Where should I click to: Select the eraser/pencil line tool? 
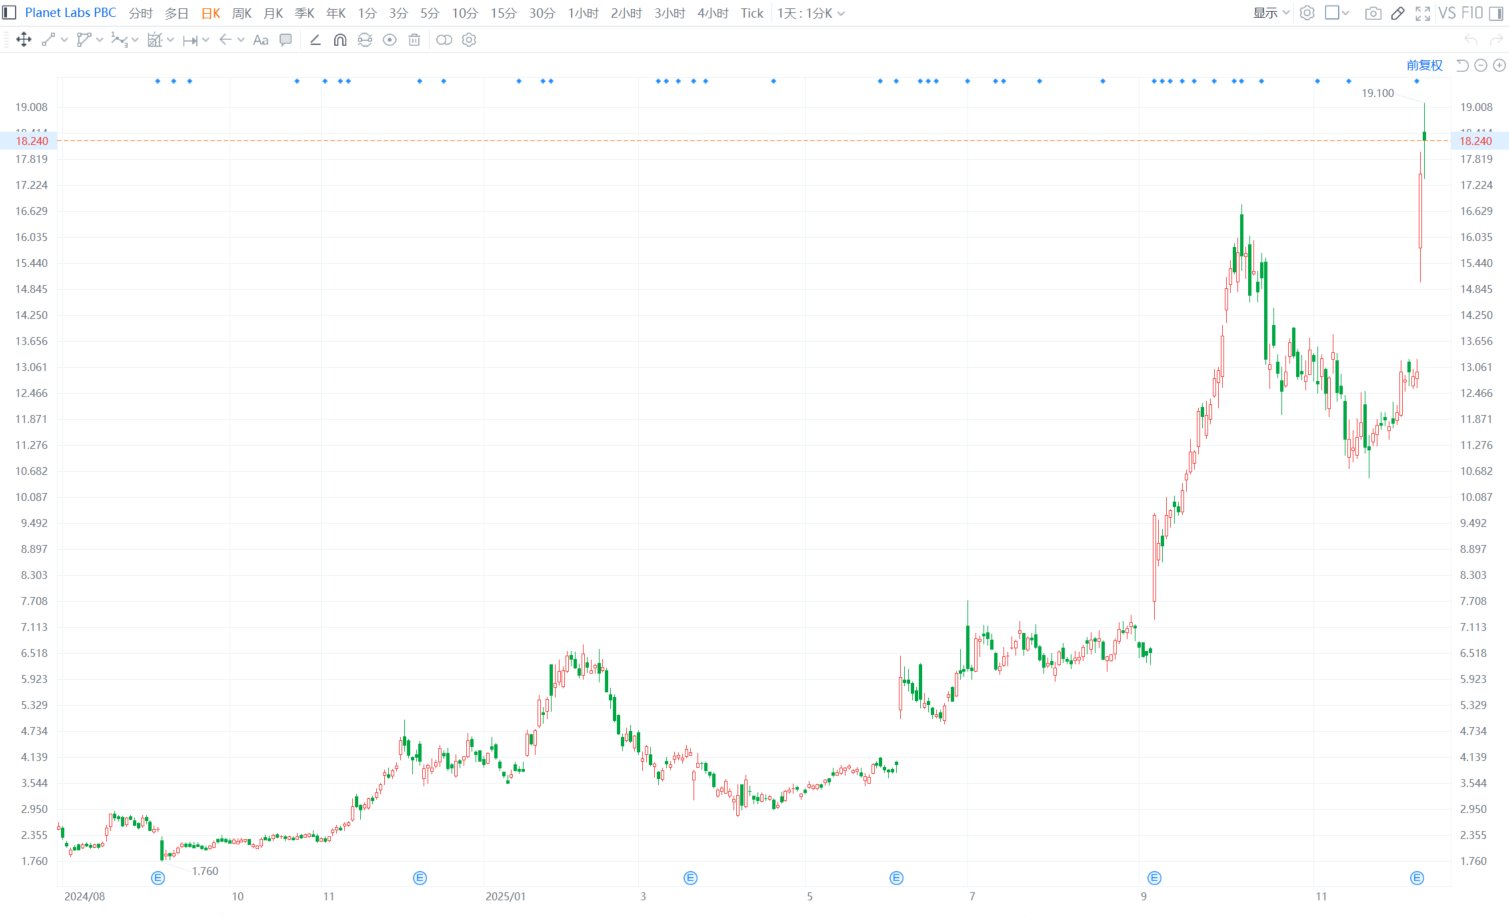click(315, 40)
